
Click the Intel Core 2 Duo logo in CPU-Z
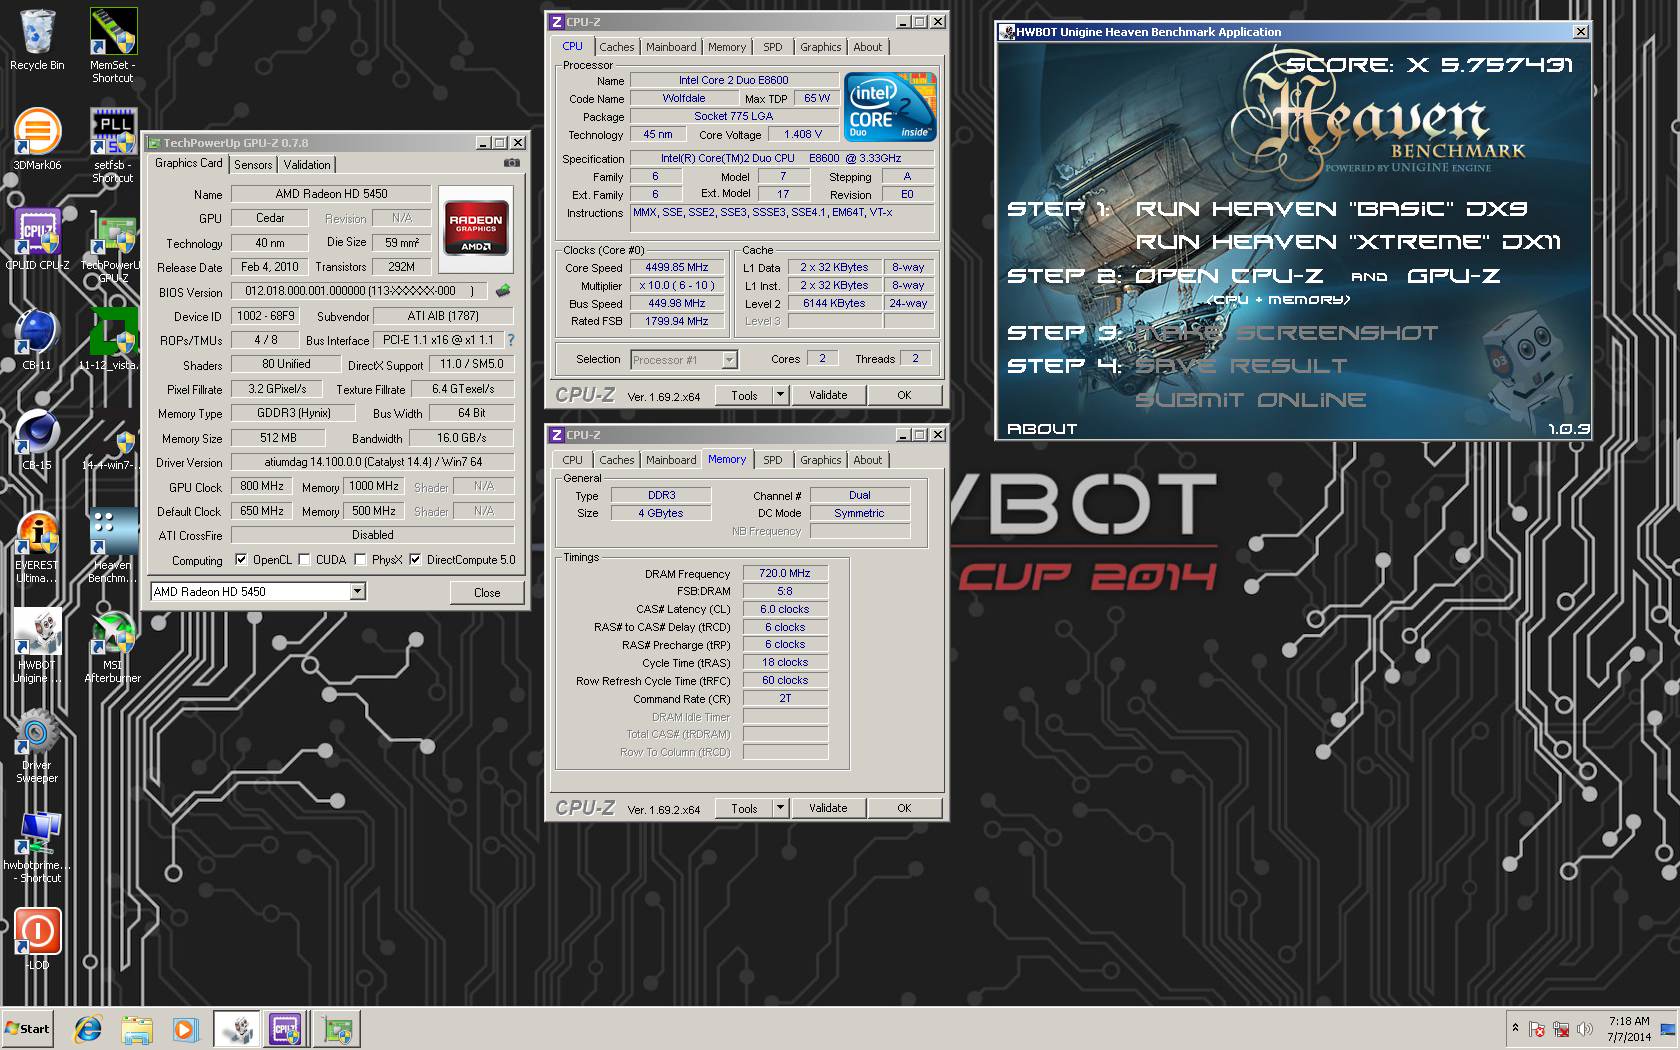[x=890, y=106]
